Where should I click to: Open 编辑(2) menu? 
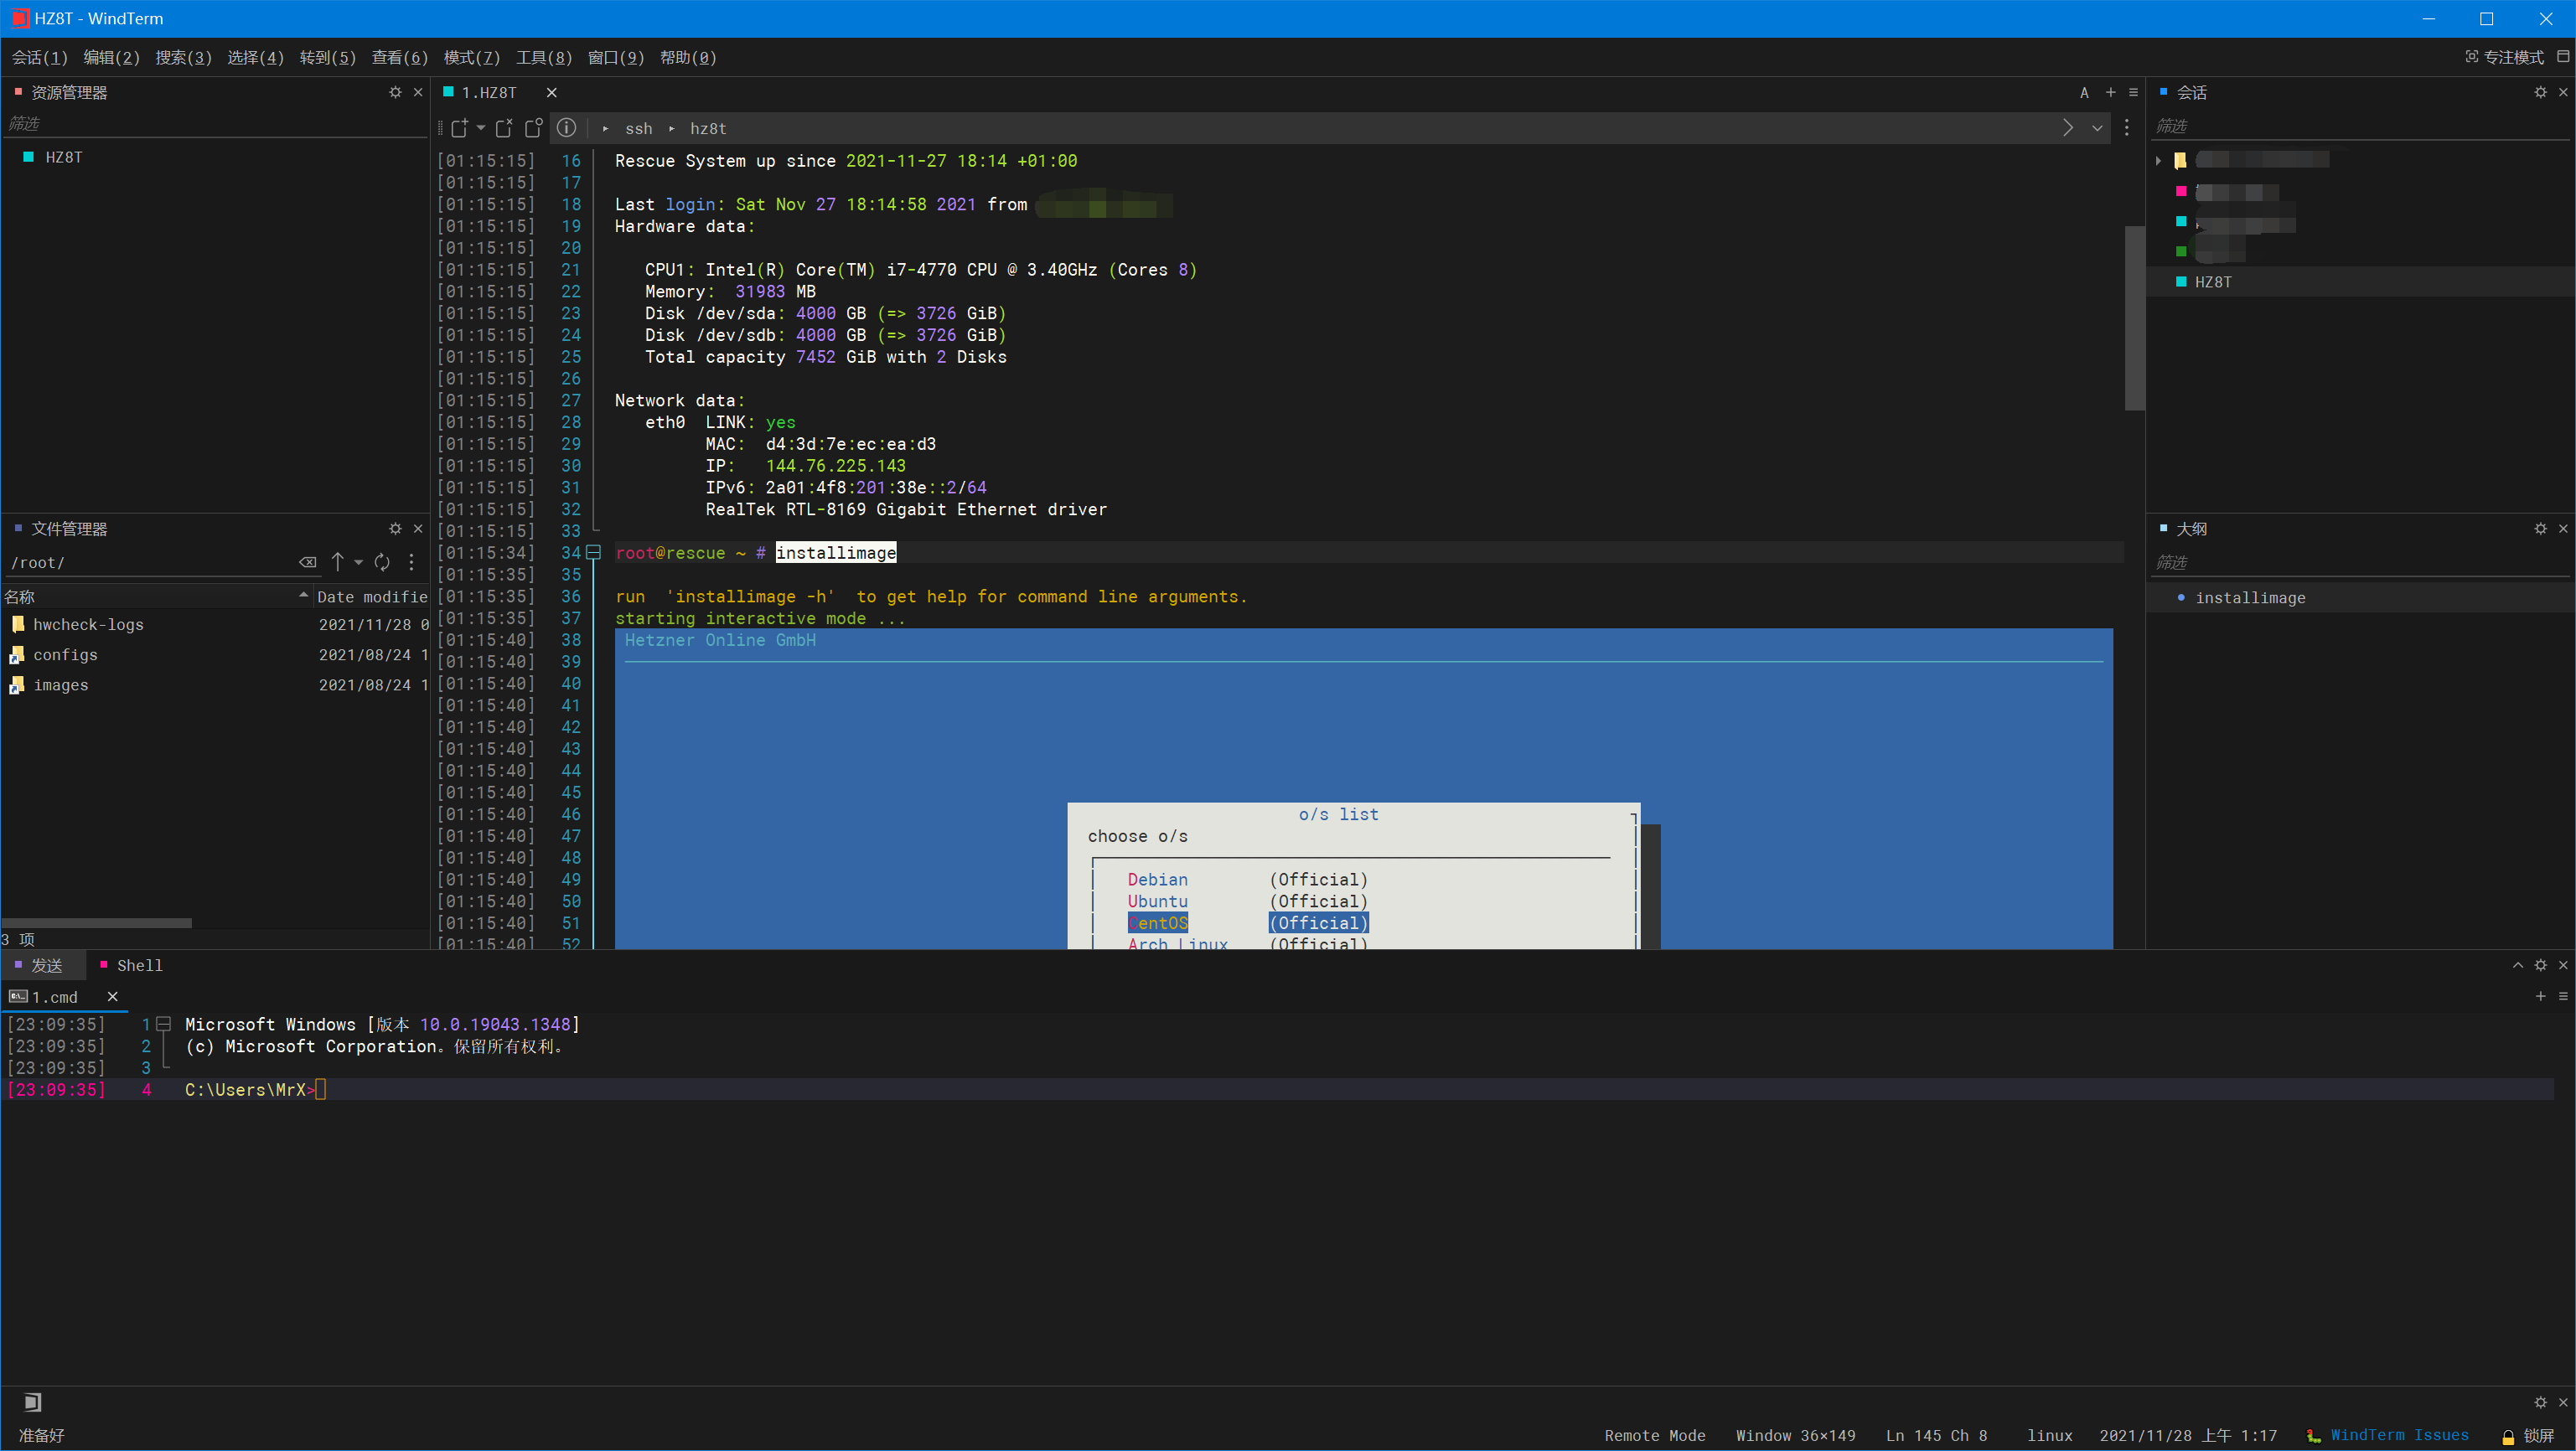click(x=111, y=57)
